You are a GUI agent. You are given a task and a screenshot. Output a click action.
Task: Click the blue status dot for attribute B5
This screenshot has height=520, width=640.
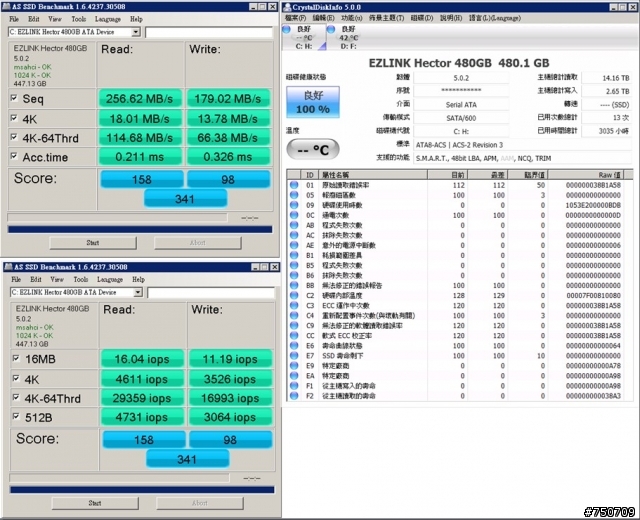pyautogui.click(x=293, y=265)
